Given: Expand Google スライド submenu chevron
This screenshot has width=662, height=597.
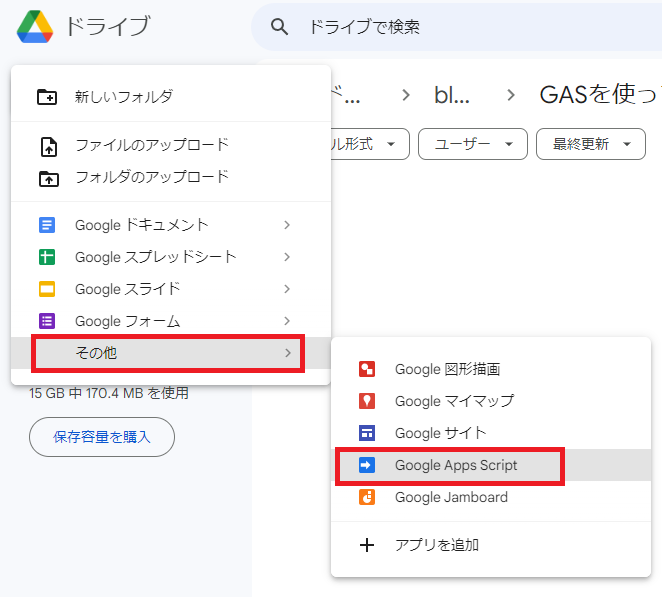Looking at the screenshot, I should (x=287, y=289).
